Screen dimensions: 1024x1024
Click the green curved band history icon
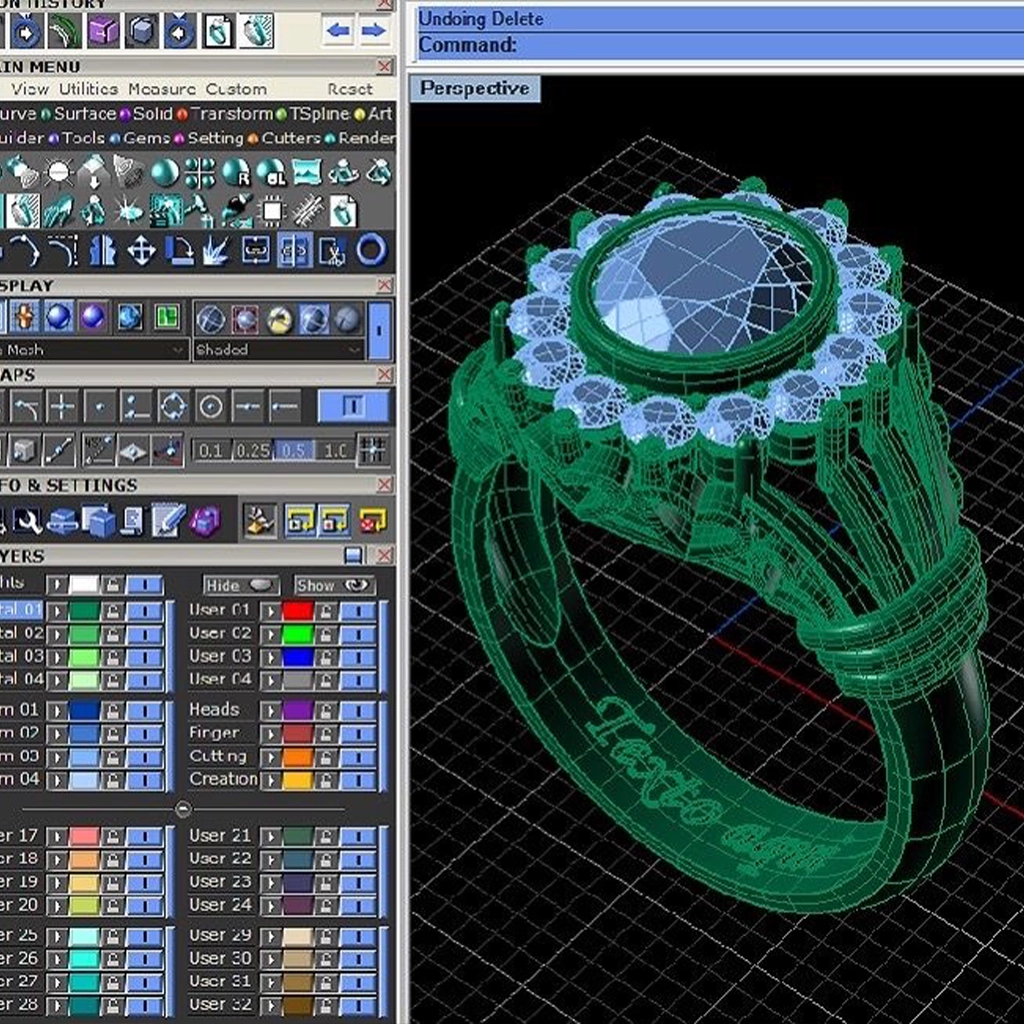pyautogui.click(x=65, y=31)
